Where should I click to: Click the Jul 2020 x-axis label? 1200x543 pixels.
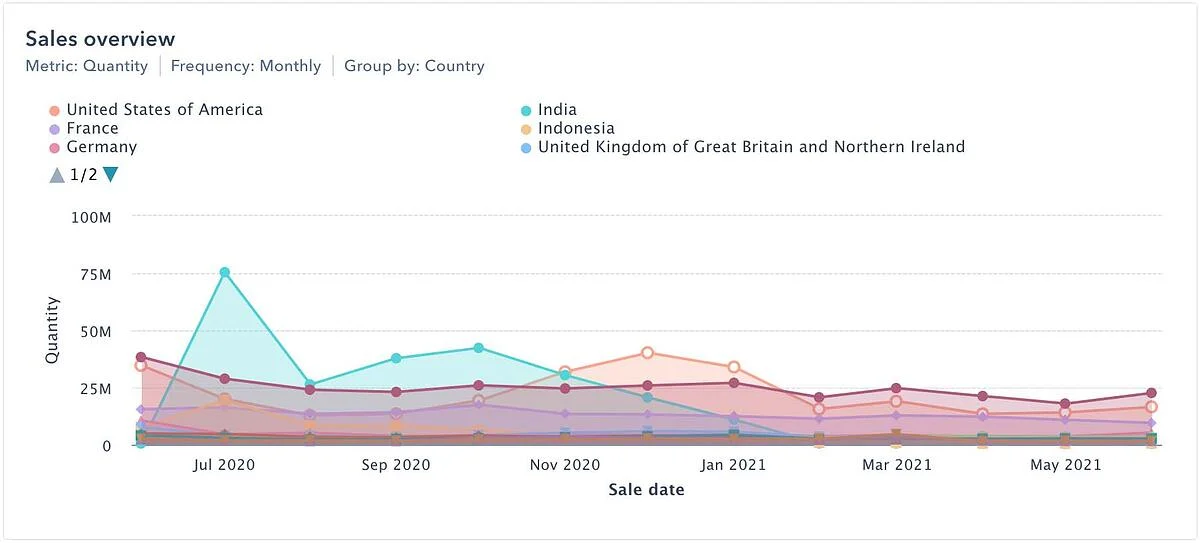pos(225,465)
